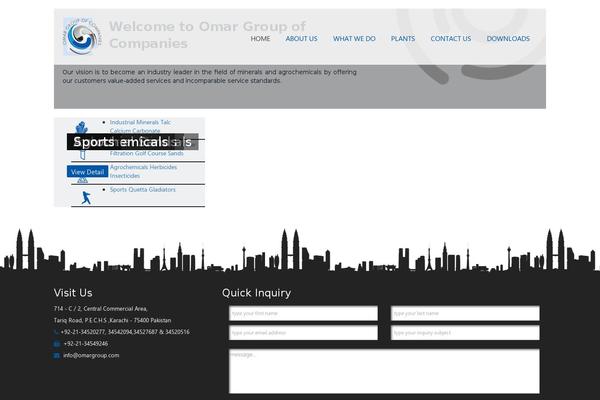
Task: Click the 'Visit Us' heading
Action: 73,293
